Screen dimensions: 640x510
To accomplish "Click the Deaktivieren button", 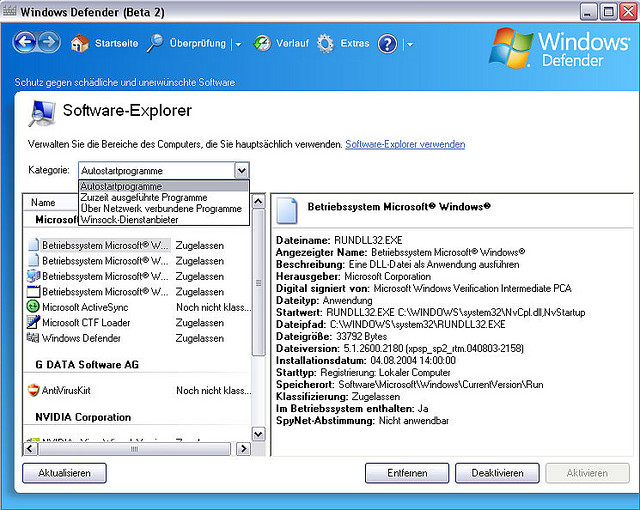I will (497, 473).
